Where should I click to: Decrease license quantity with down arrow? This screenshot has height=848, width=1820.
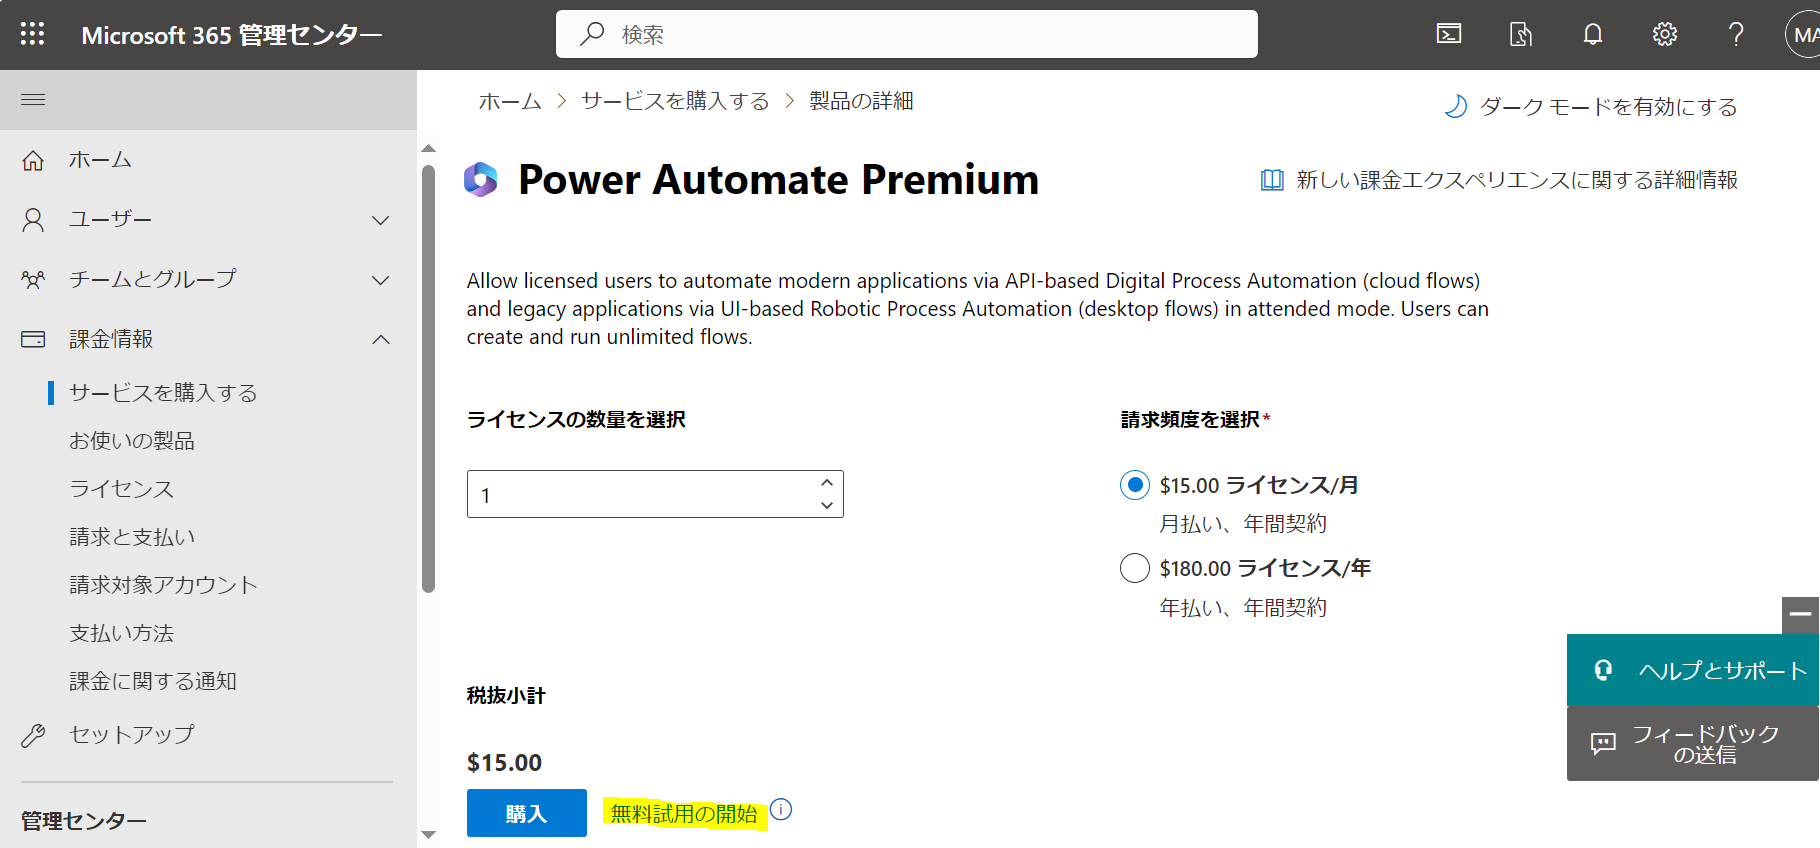827,505
